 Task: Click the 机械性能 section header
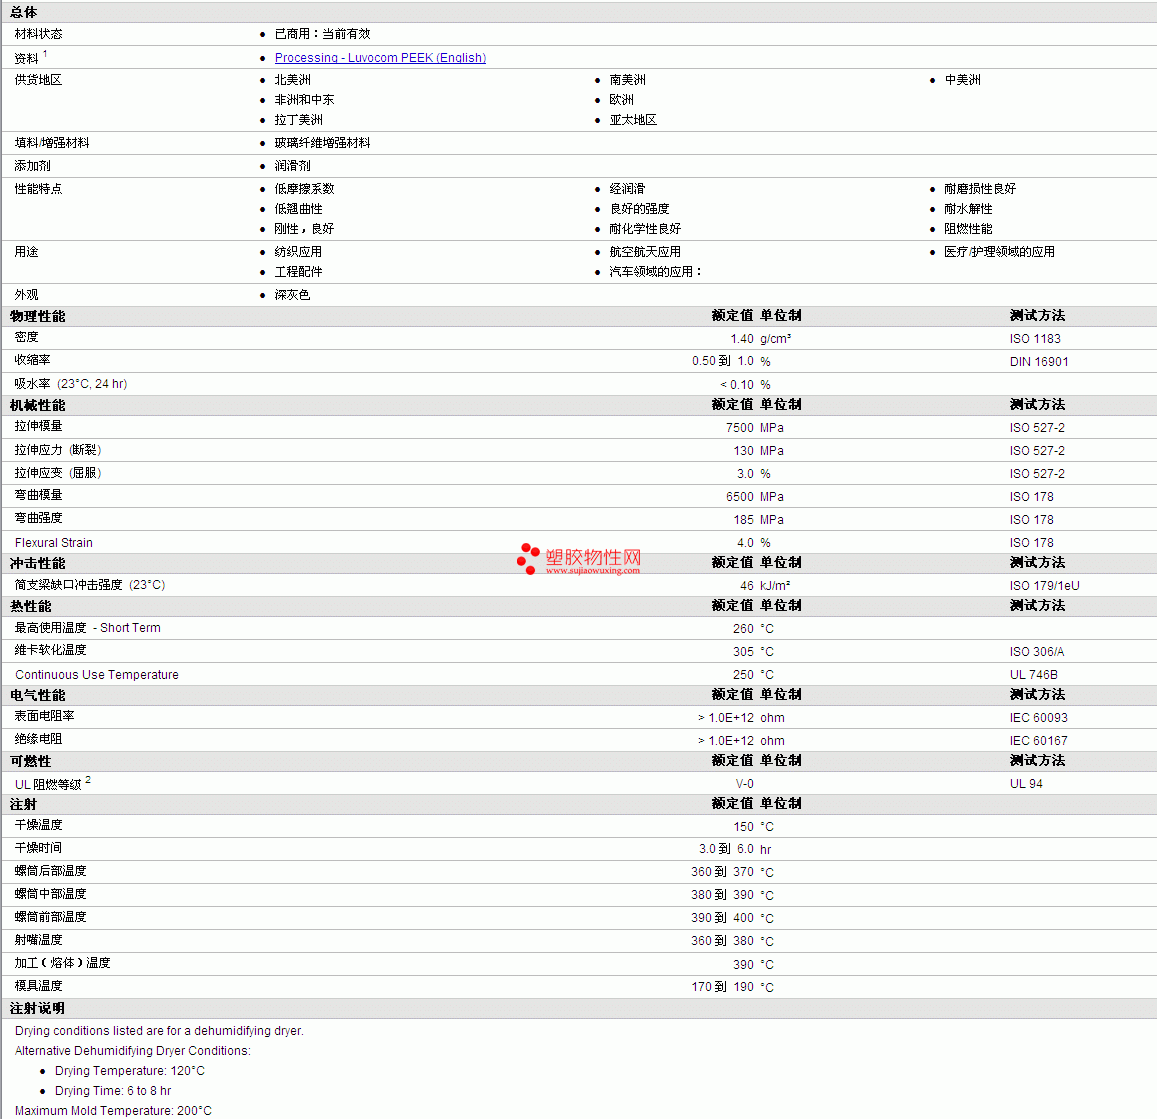(x=38, y=405)
